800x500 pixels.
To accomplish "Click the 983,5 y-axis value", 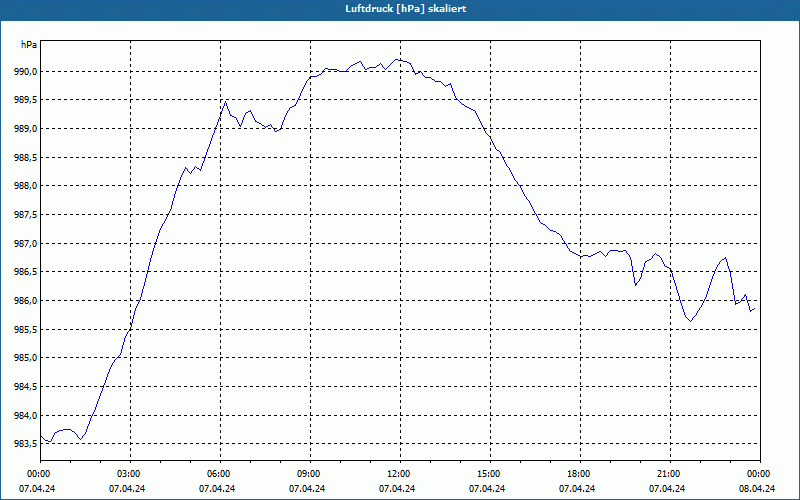I will point(26,444).
